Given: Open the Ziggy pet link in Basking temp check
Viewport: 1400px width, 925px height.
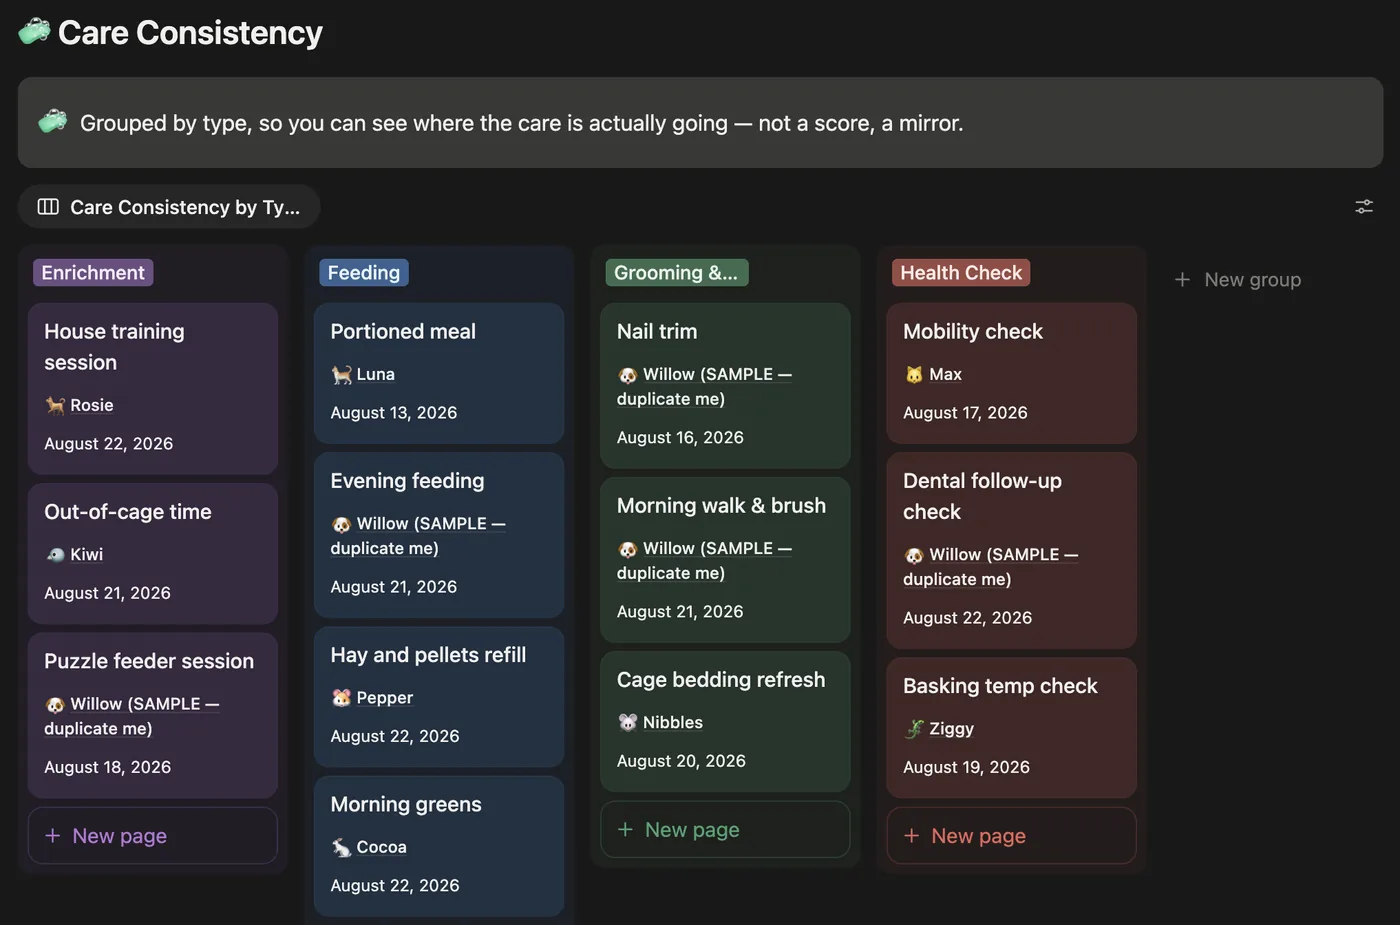Looking at the screenshot, I should pos(951,728).
